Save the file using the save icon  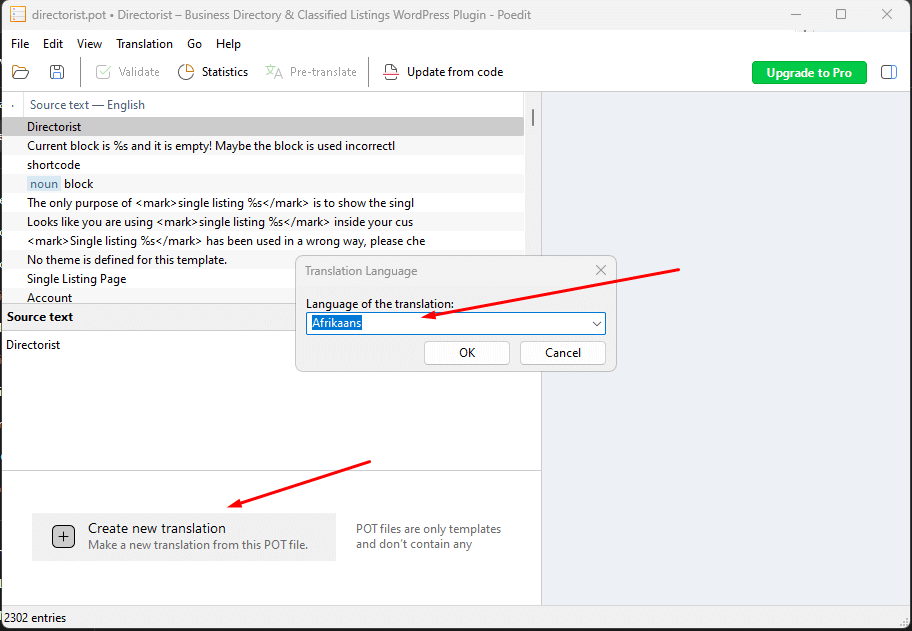click(57, 72)
